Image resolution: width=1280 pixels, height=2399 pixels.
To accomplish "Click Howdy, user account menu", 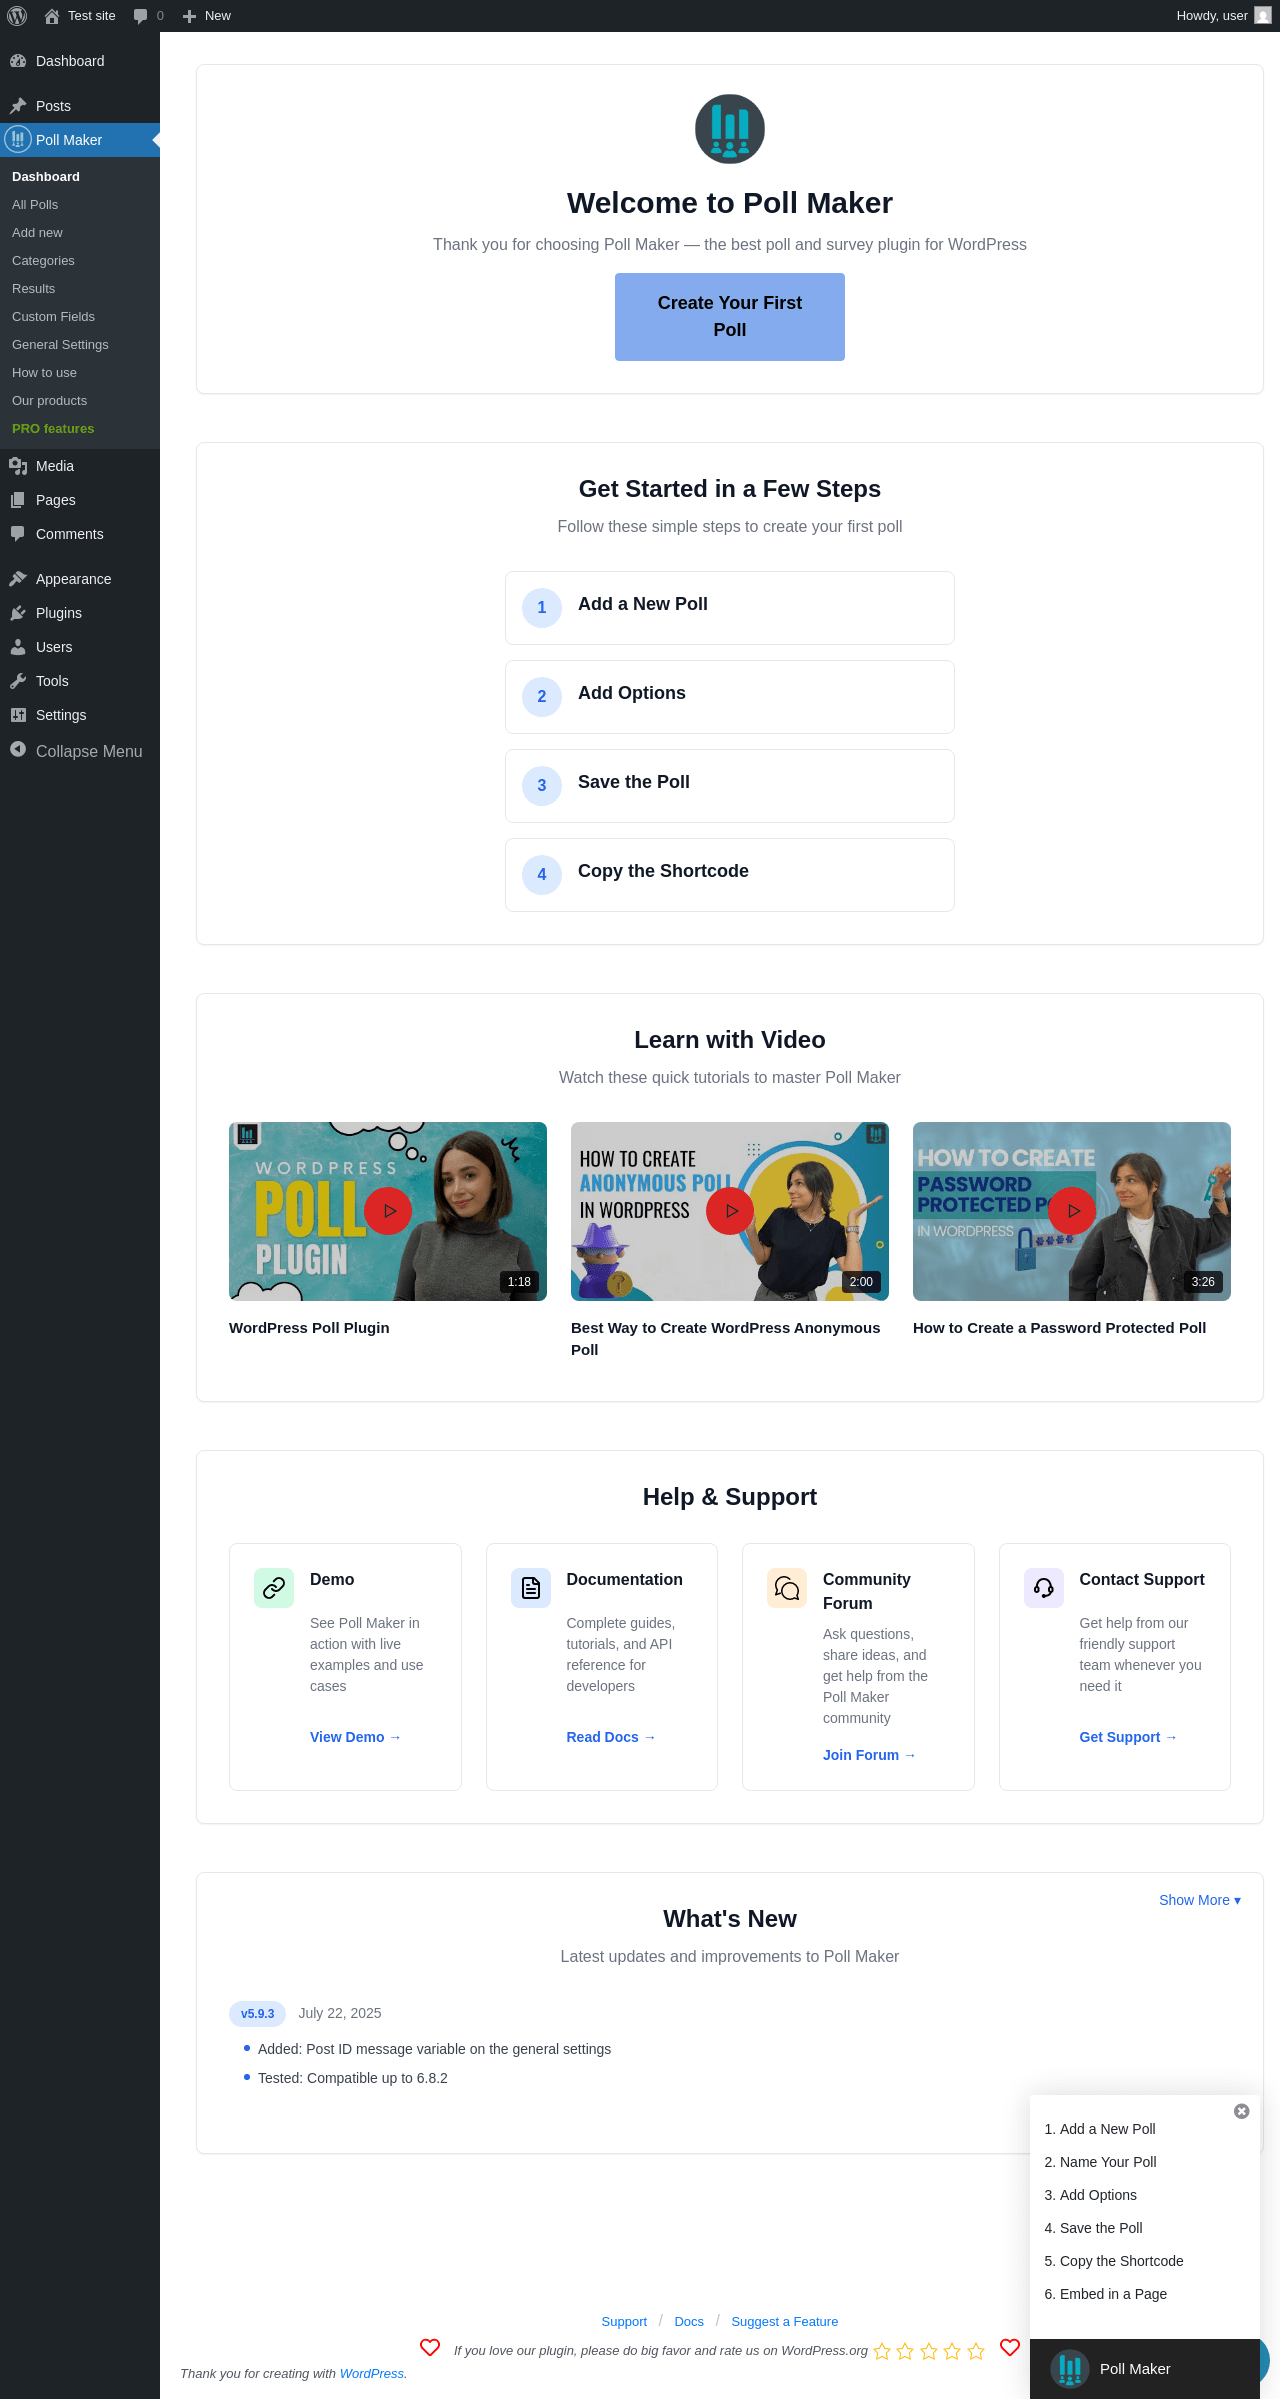I will pyautogui.click(x=1224, y=16).
